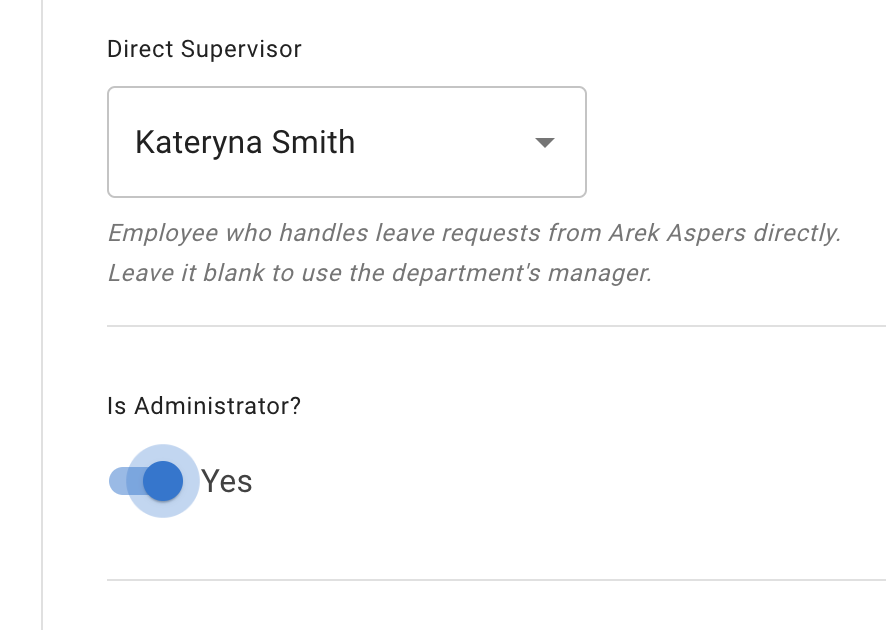
Task: Click the left form border line
Action: coord(41,315)
